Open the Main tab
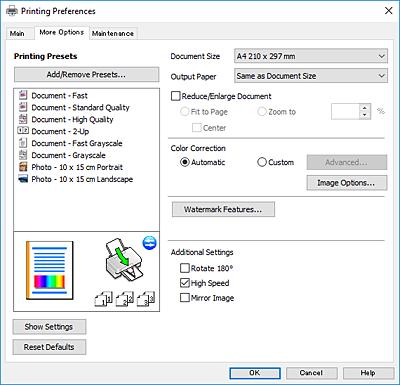Screen dimensions: 400x385 pos(17,33)
